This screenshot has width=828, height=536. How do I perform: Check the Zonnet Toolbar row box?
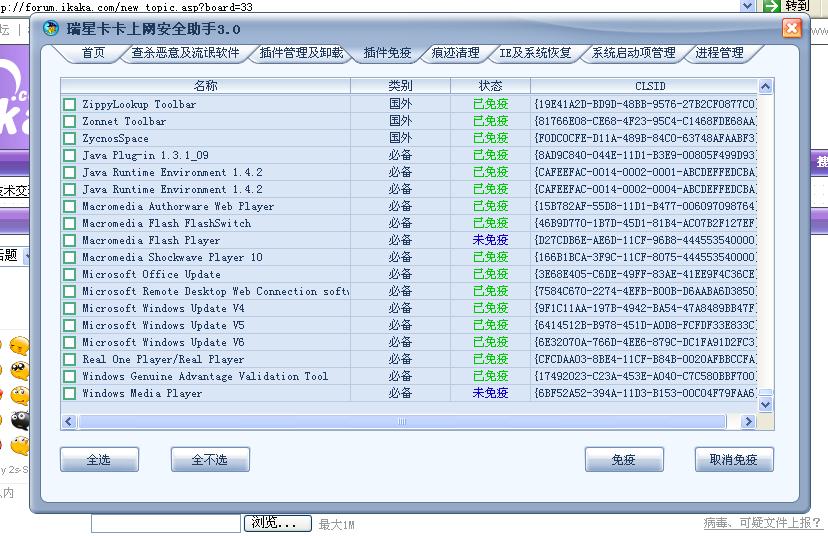[69, 121]
